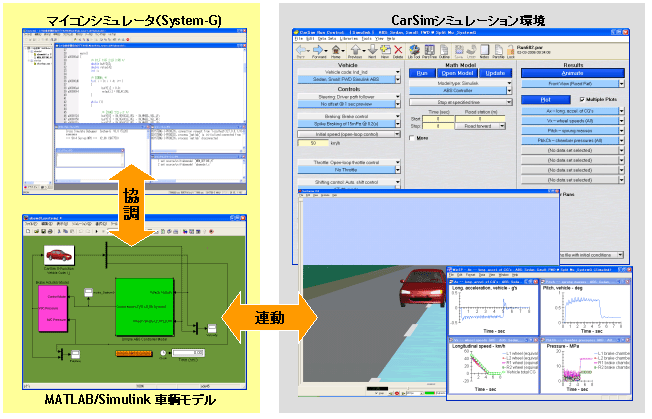Open the File menu in CarSim
Screen dimensions: 652x419
click(x=299, y=39)
